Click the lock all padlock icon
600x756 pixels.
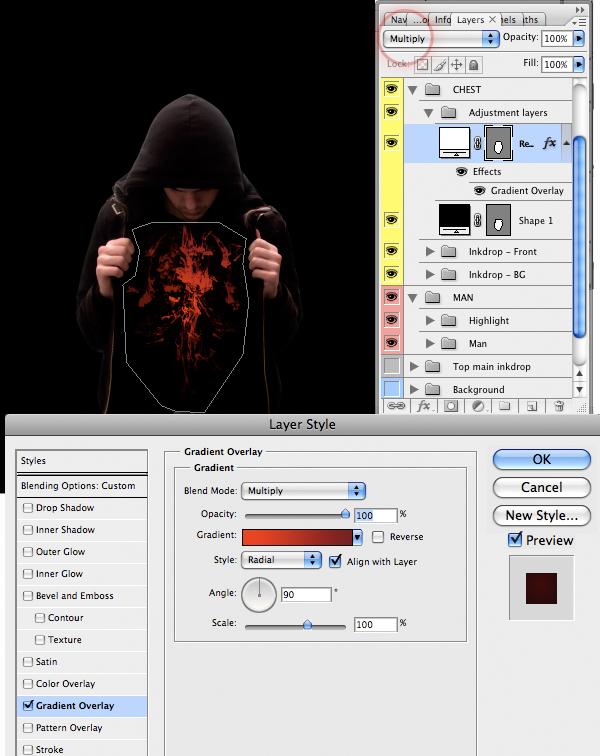click(473, 64)
